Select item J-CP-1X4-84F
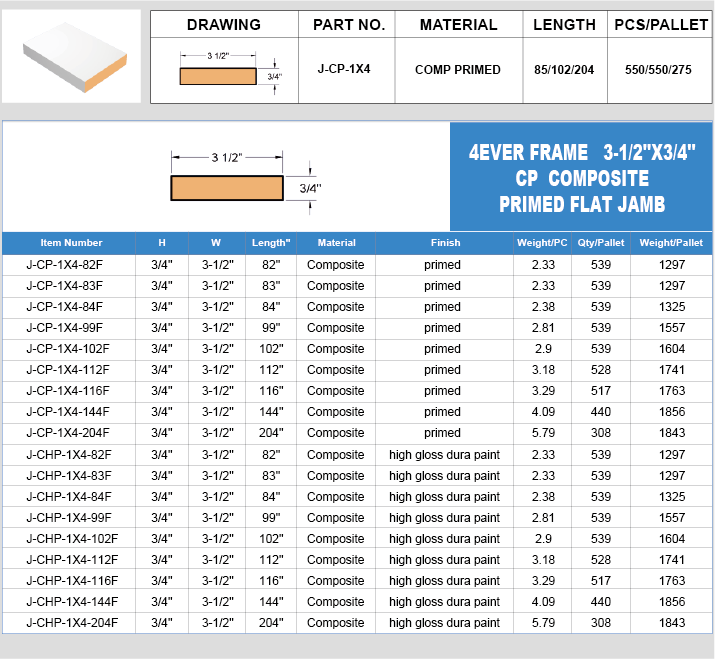 tap(65, 307)
